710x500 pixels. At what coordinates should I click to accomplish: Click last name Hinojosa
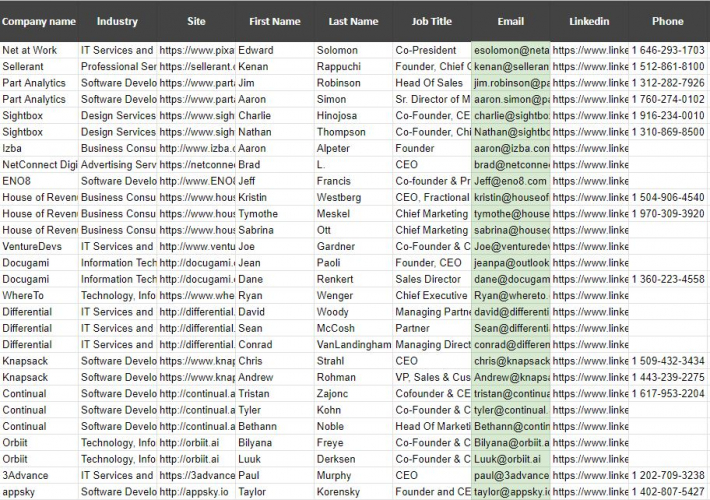click(353, 115)
